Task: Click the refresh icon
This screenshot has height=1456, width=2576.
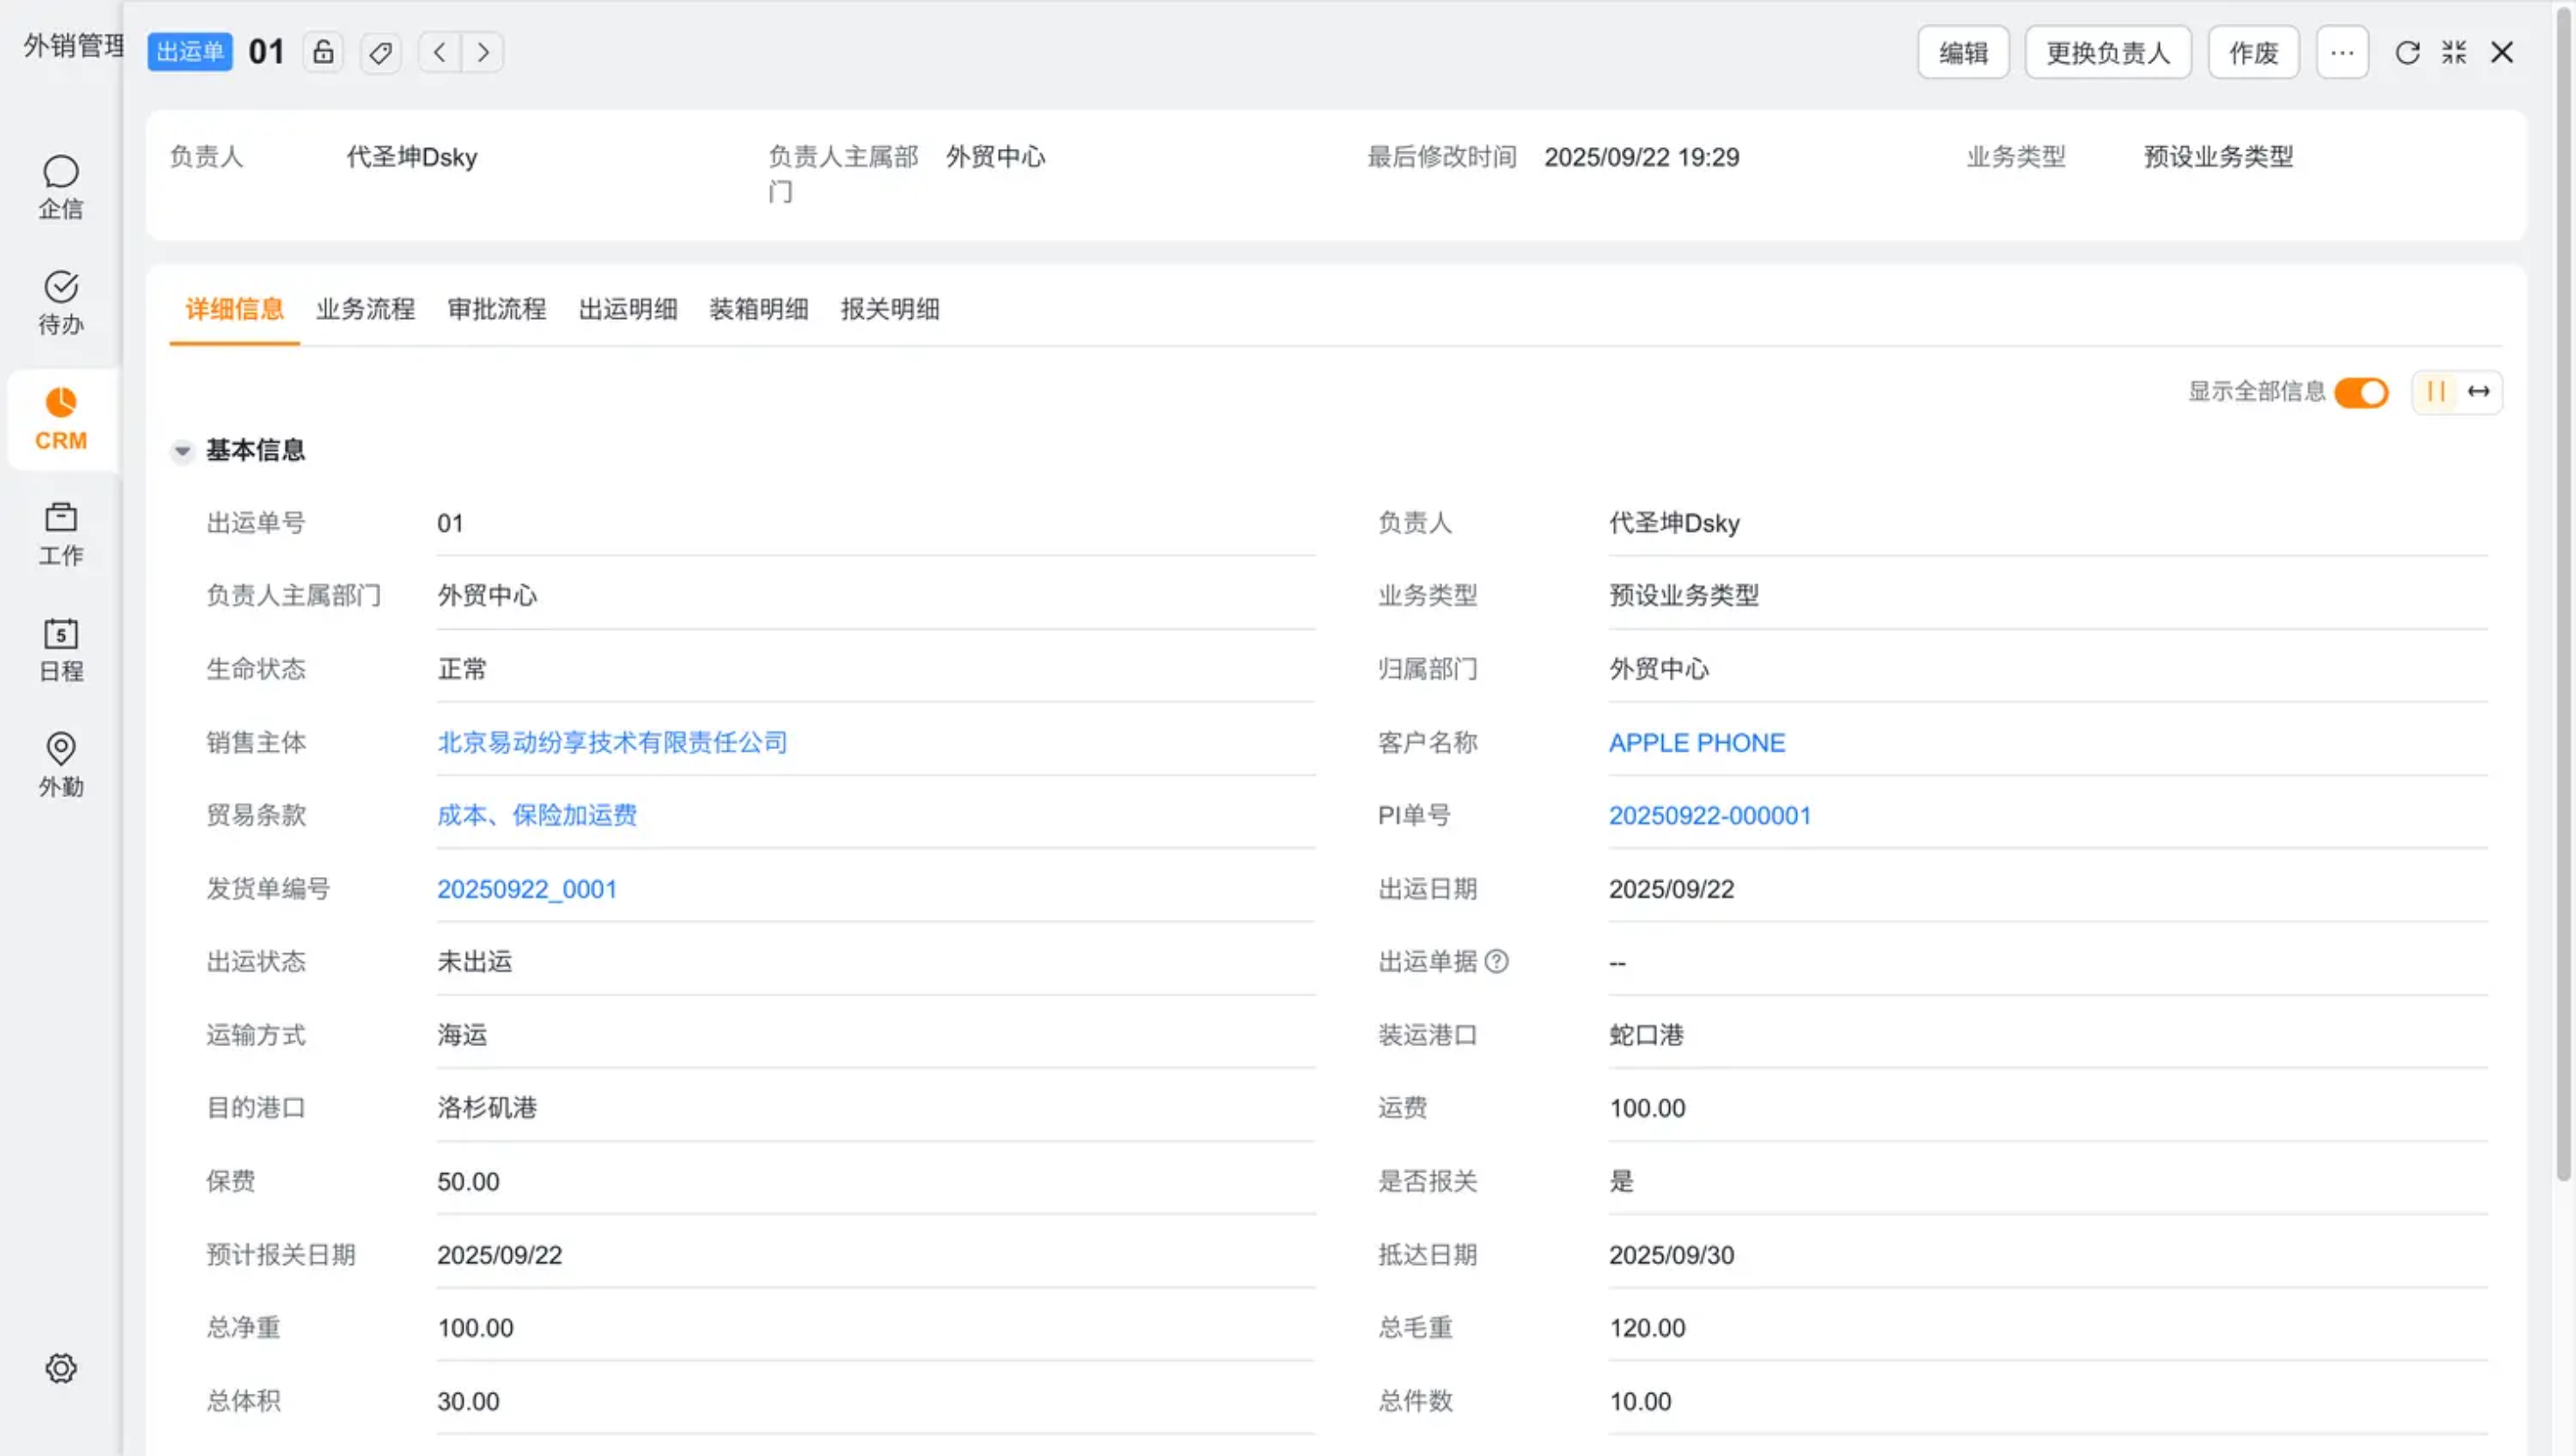Action: [2406, 52]
